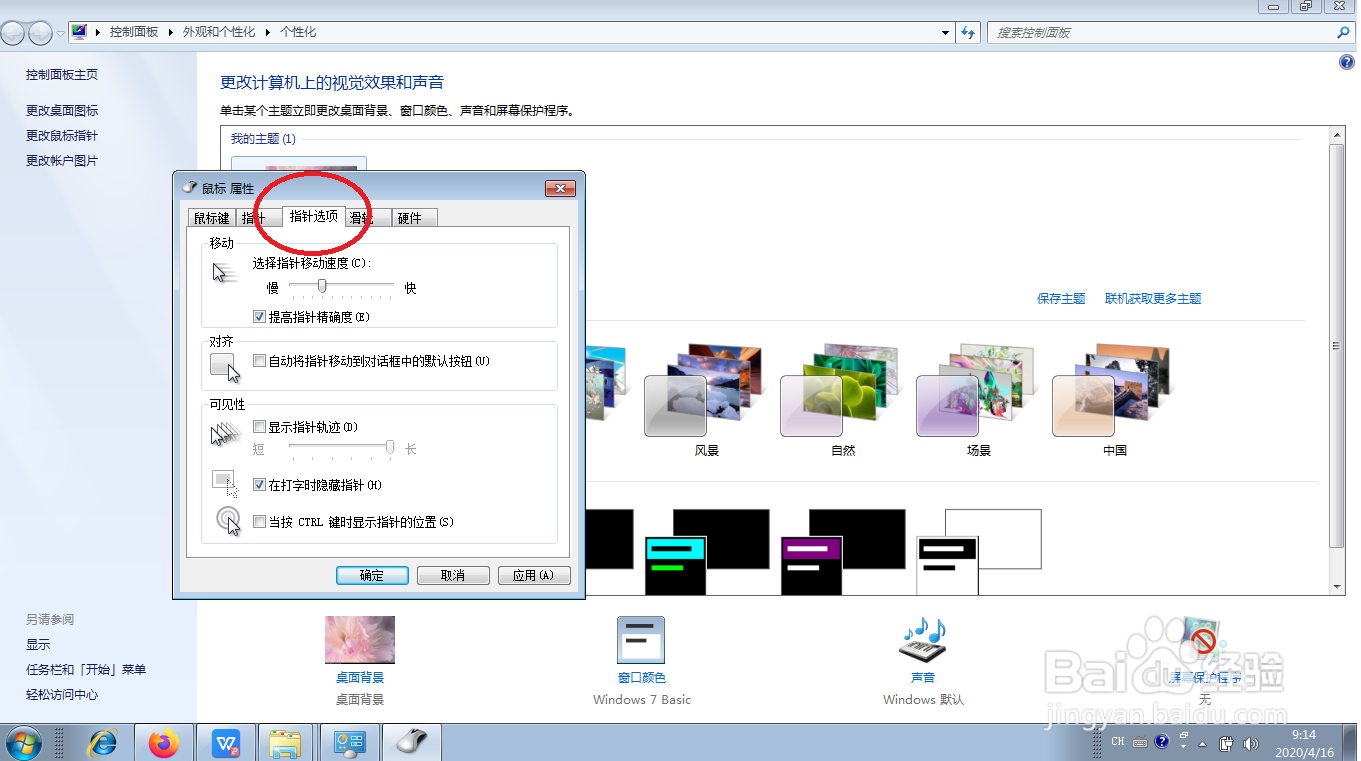The width and height of the screenshot is (1361, 761).
Task: Open WPS Office from the taskbar
Action: 225,742
